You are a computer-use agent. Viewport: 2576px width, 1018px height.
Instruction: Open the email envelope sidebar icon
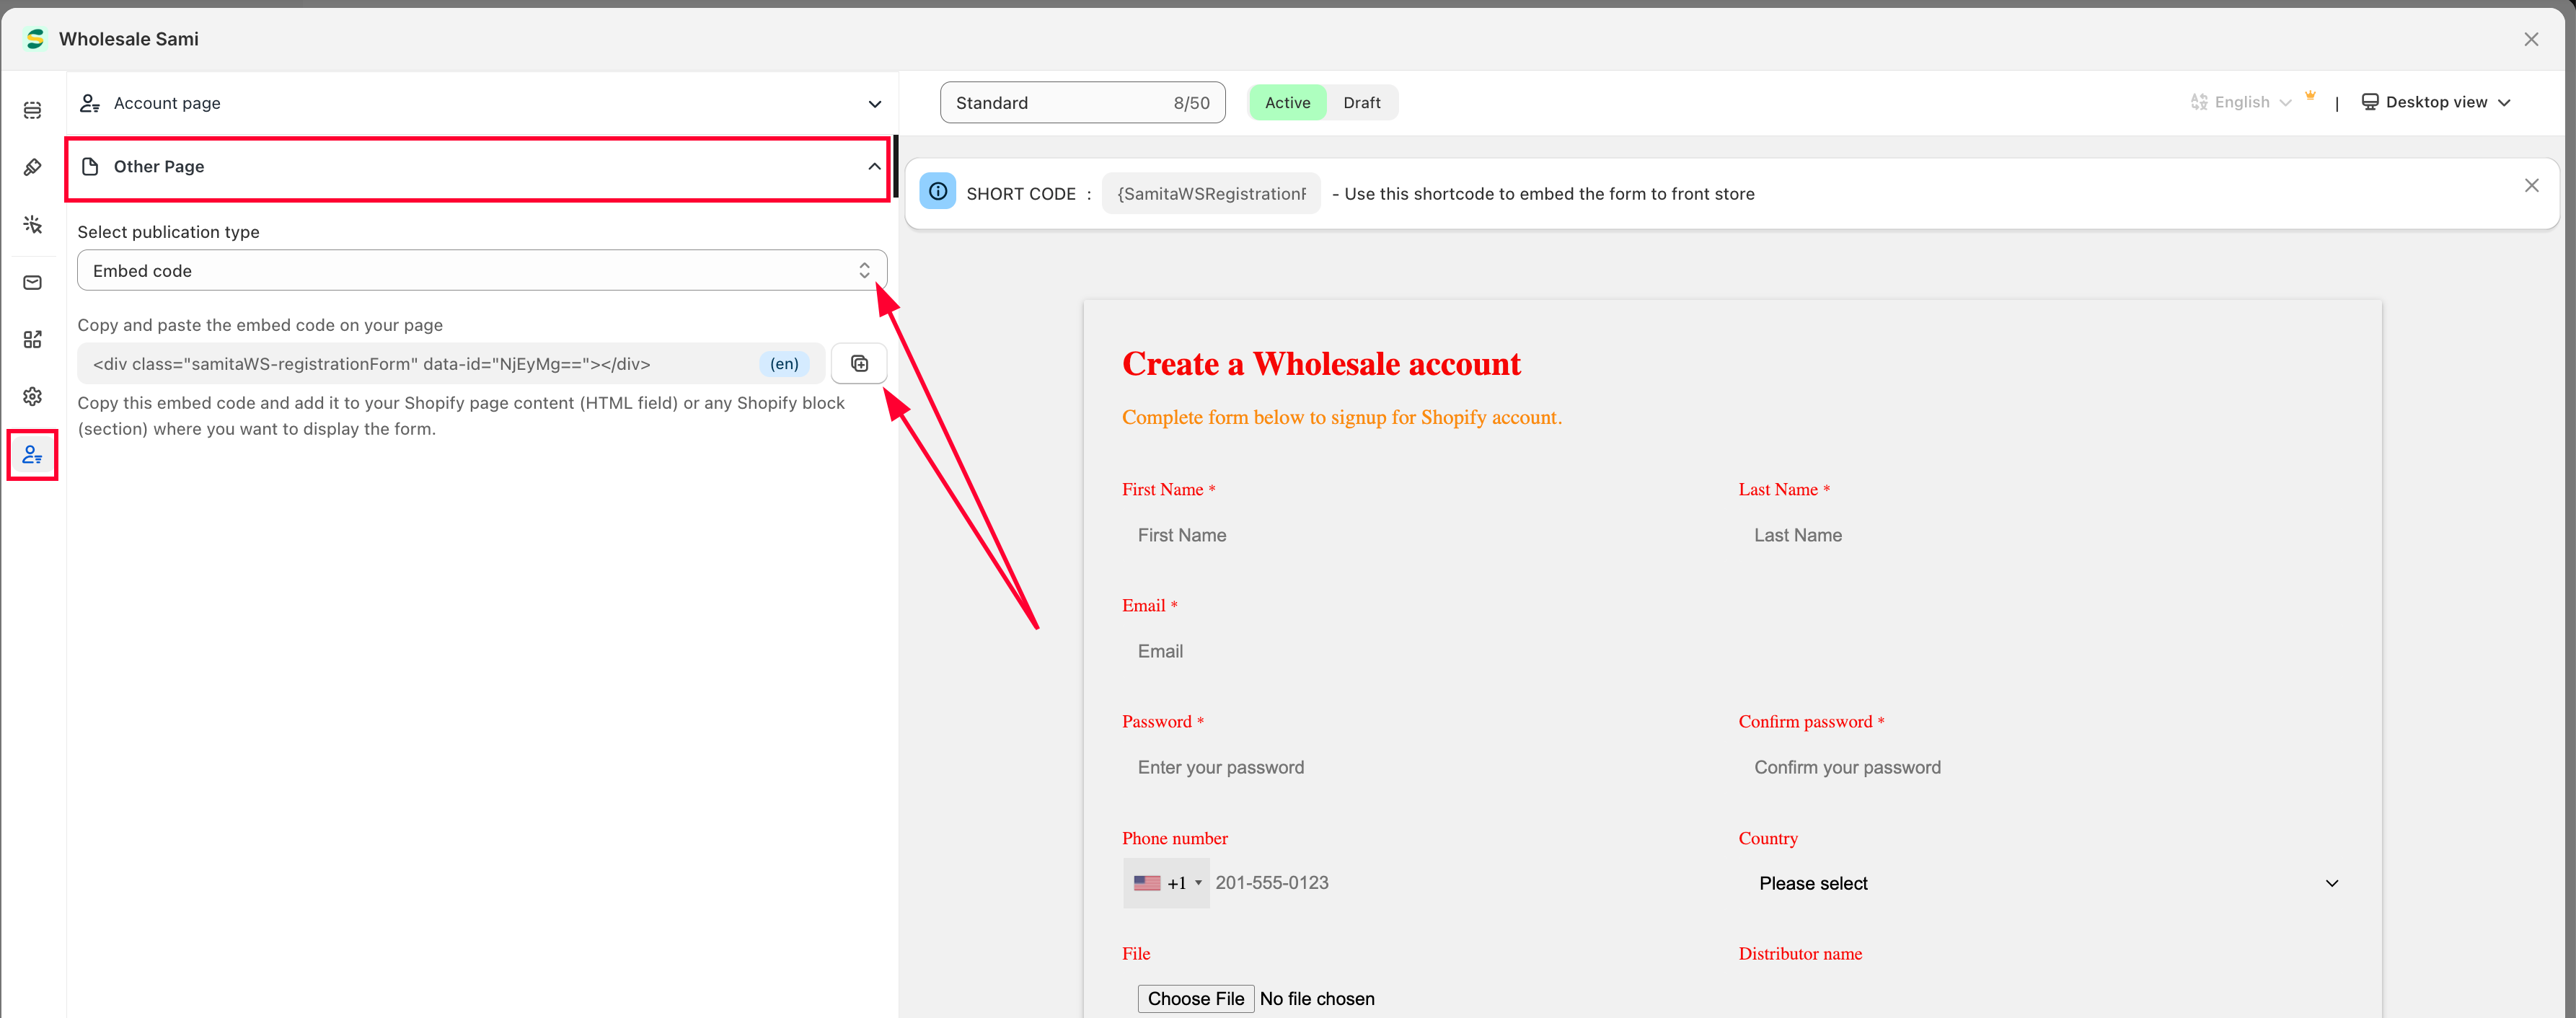pos(32,282)
